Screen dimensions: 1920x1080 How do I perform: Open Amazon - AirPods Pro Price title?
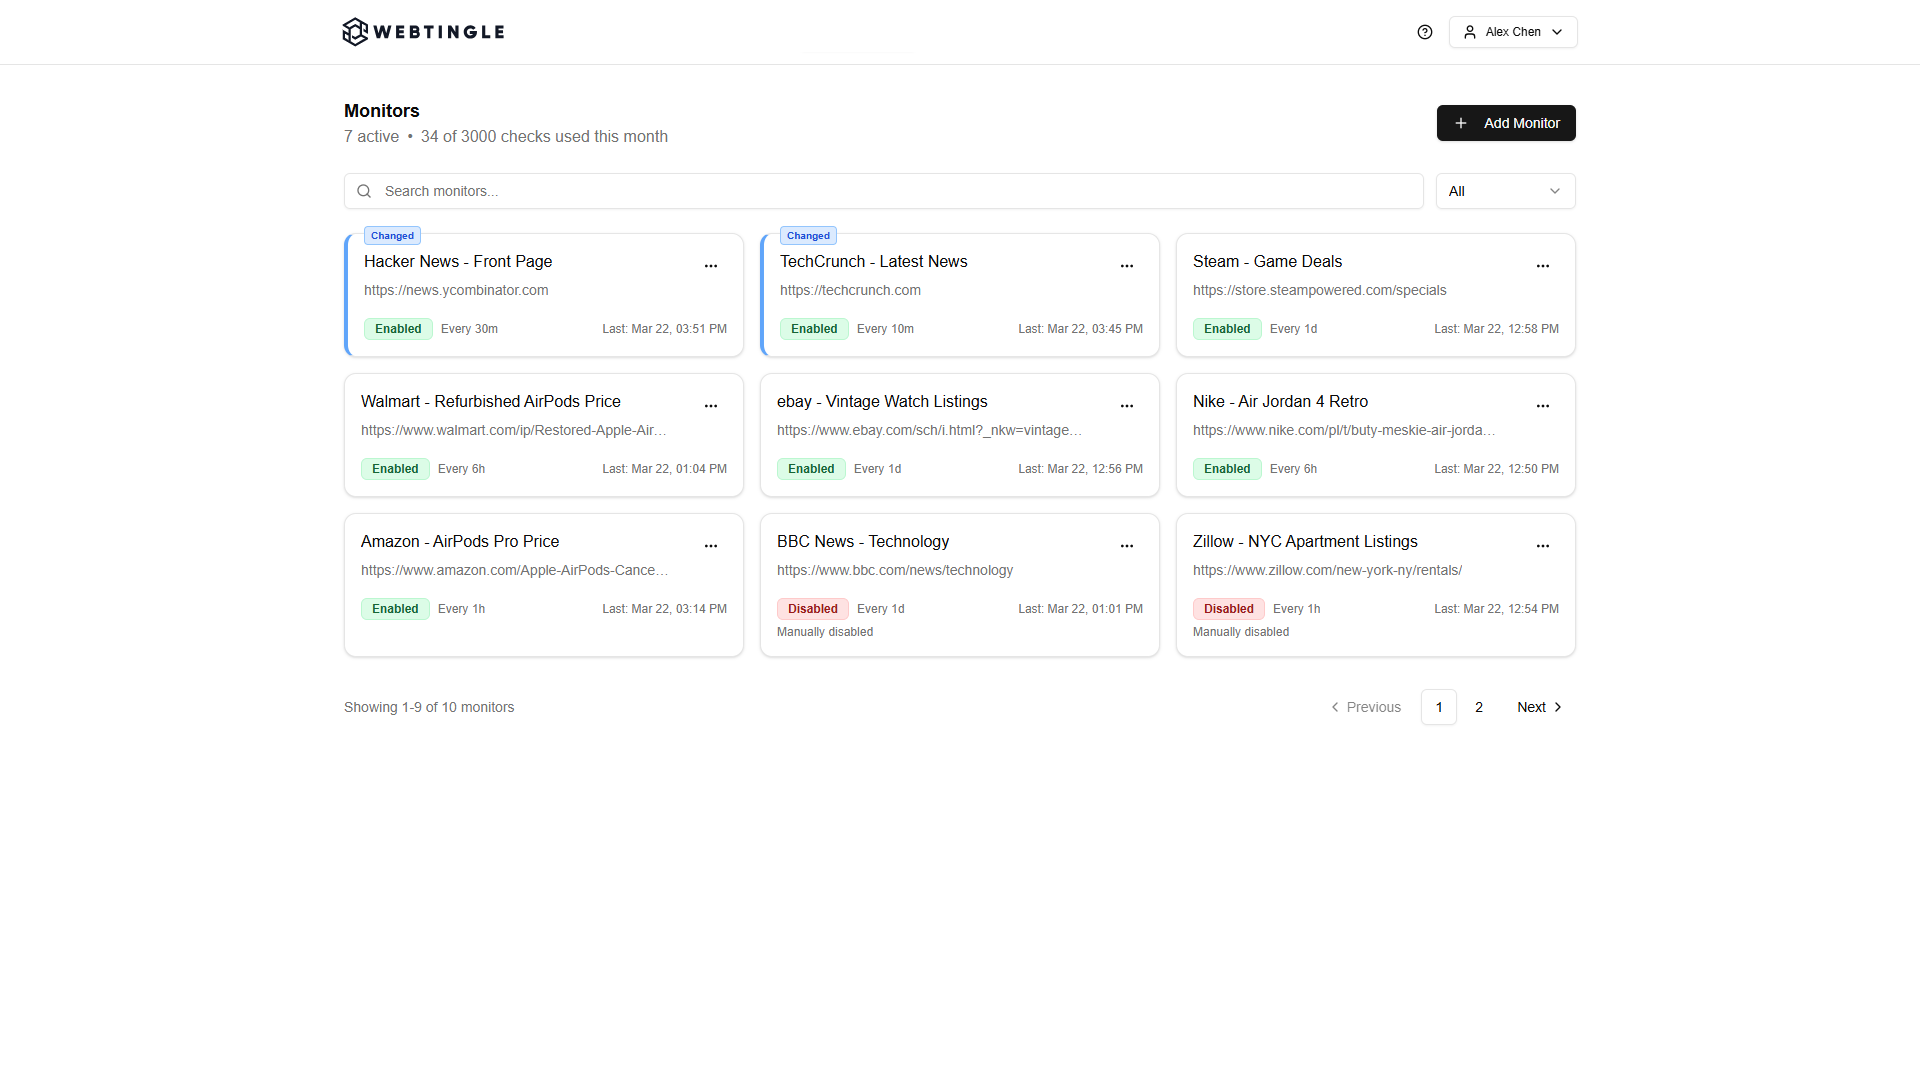(x=460, y=541)
